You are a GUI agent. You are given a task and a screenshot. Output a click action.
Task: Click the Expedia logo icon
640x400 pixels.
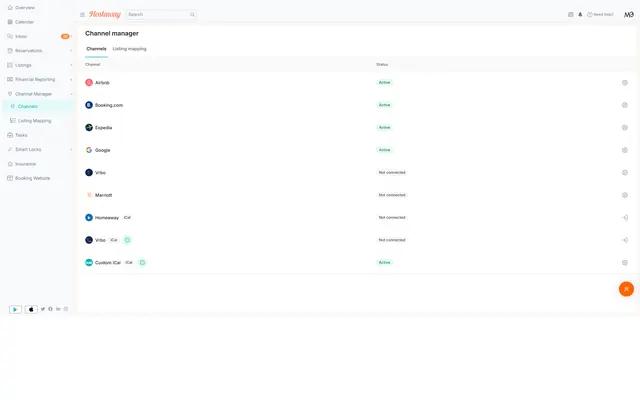coord(89,127)
